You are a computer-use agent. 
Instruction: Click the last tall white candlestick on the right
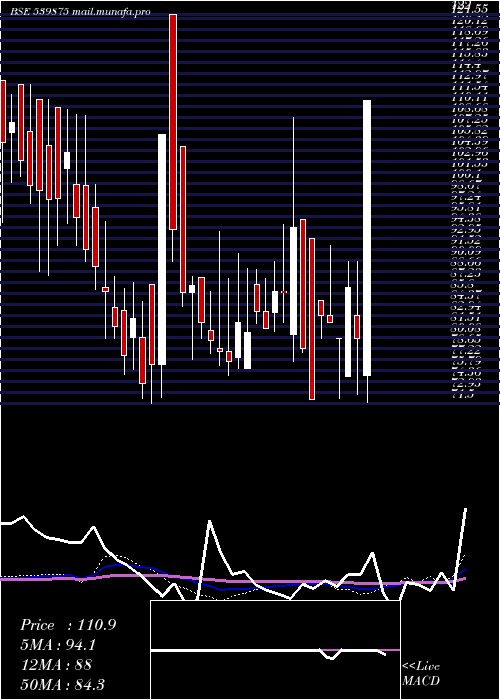367,238
